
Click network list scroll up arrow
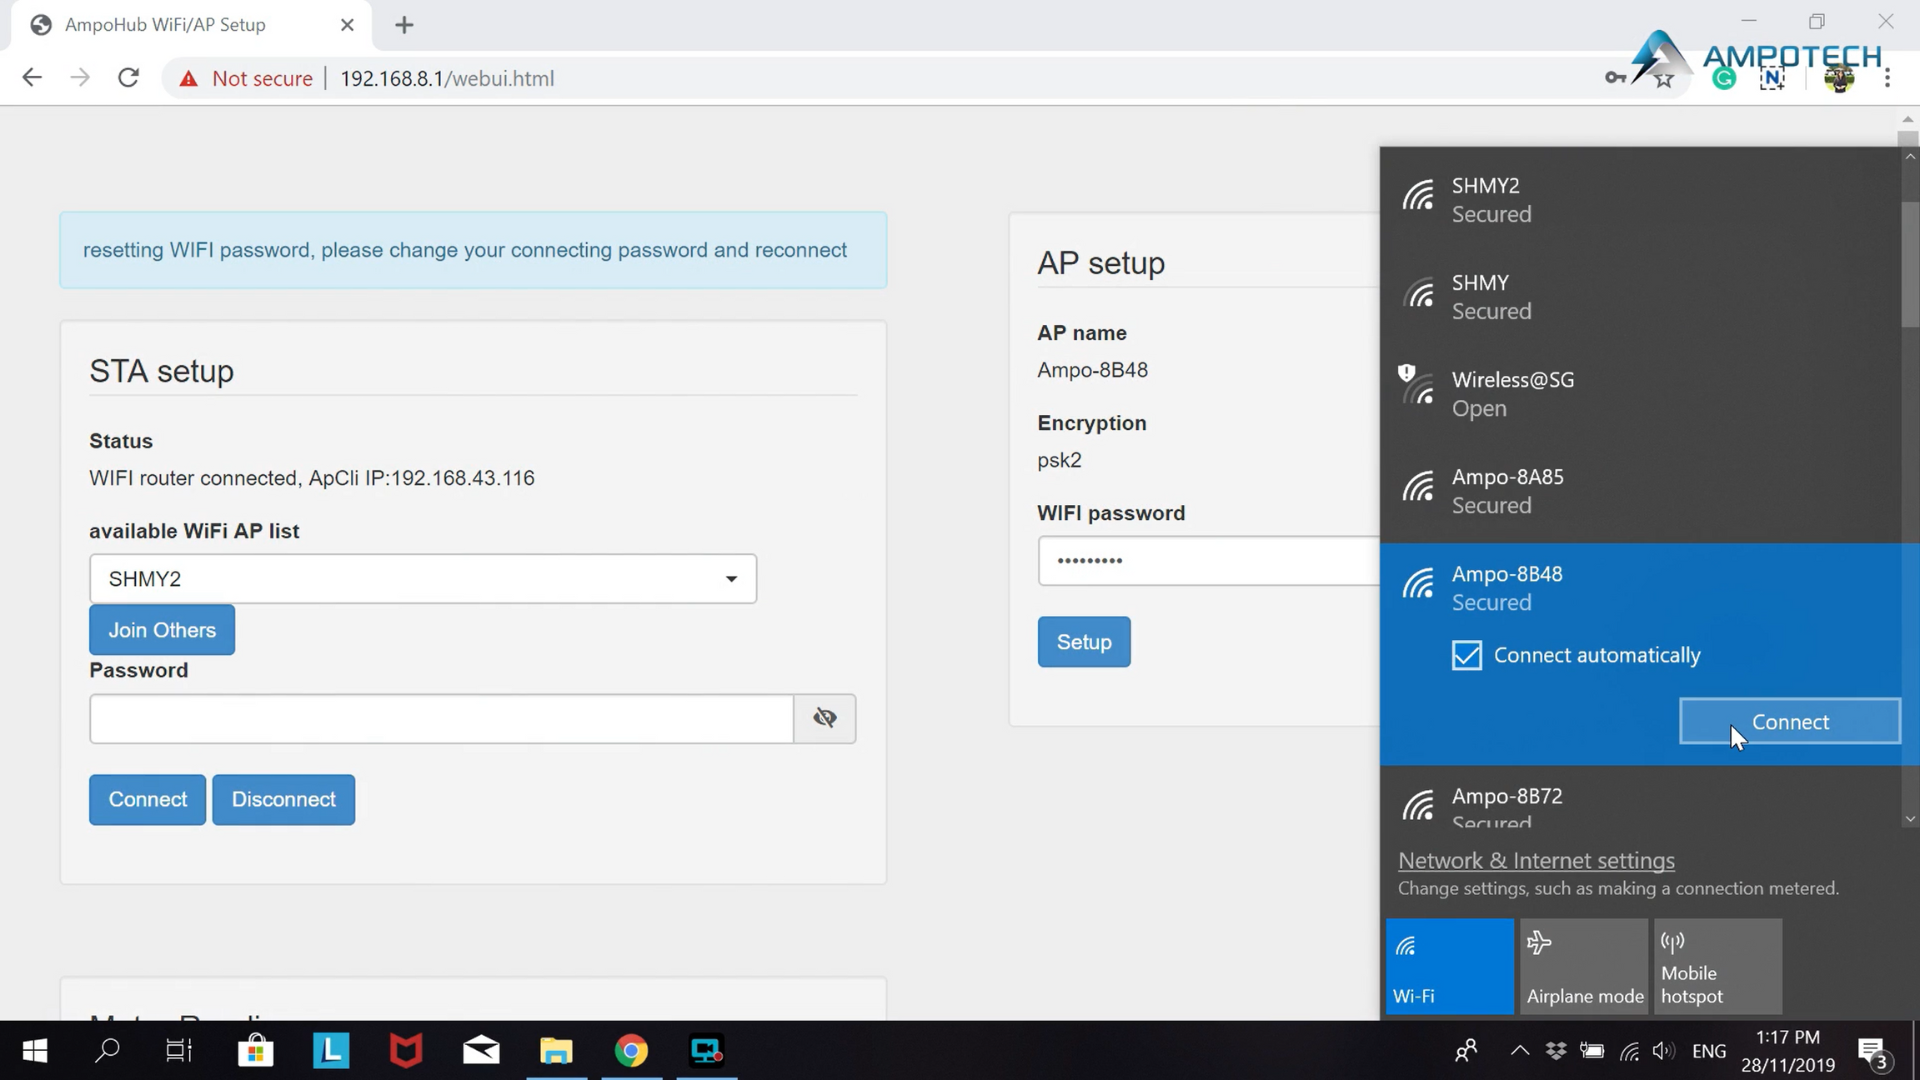pyautogui.click(x=1910, y=157)
